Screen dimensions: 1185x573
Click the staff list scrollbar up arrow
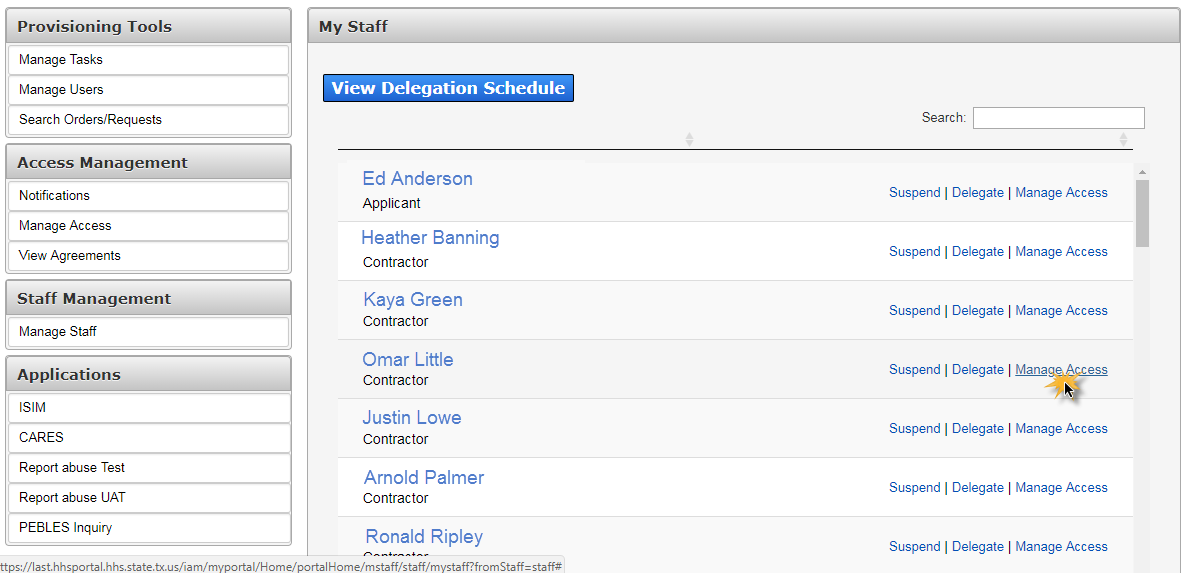(1142, 172)
